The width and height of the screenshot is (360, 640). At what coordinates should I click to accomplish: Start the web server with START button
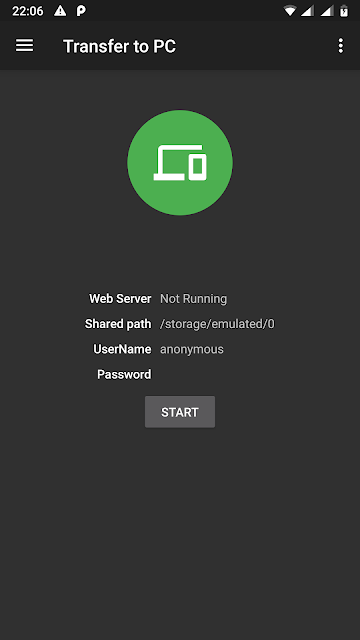pos(180,412)
